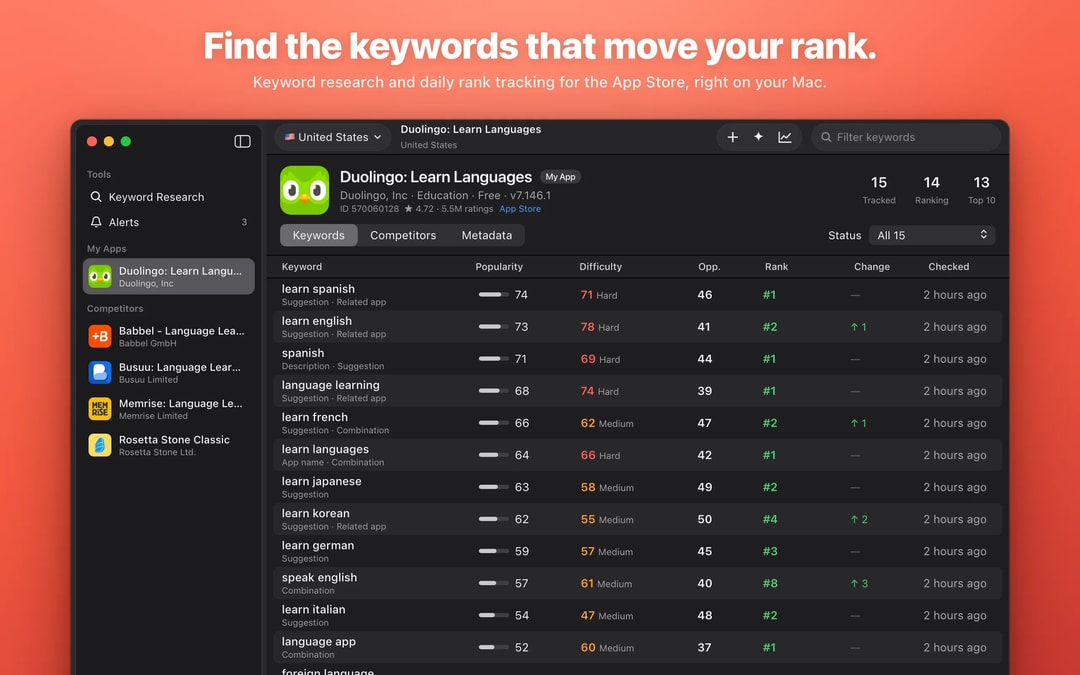Click the Rosetta Stone app icon

point(100,445)
